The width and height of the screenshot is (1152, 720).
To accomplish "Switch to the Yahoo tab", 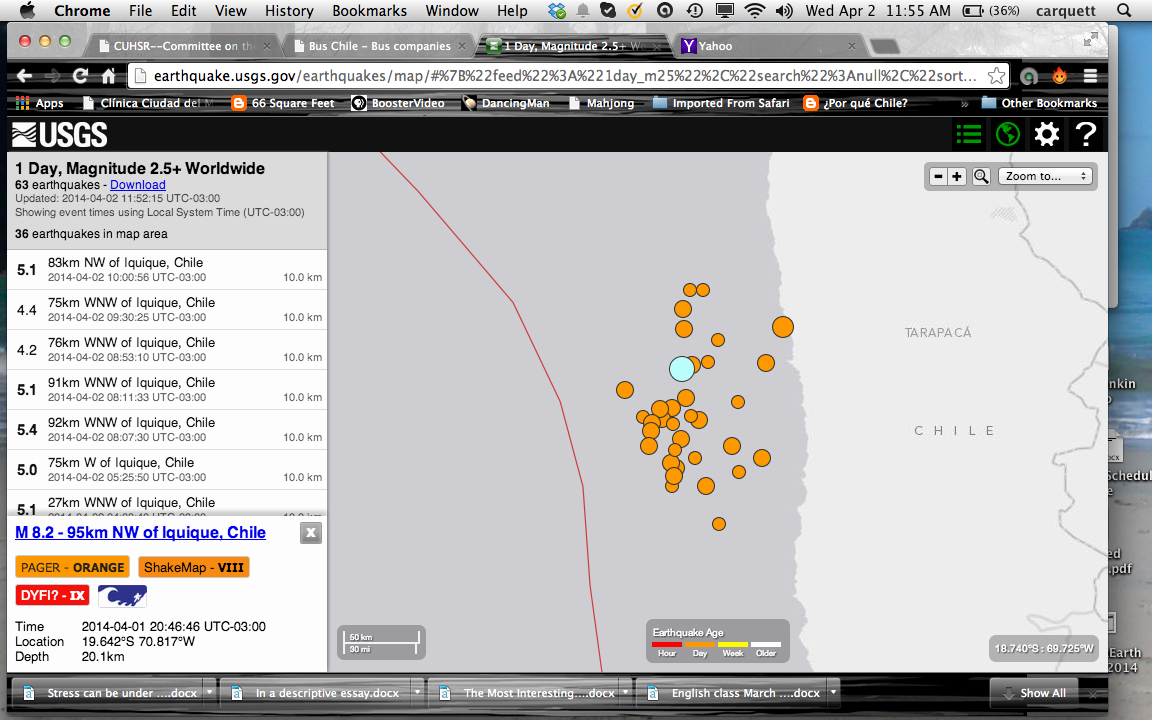I will pos(769,46).
